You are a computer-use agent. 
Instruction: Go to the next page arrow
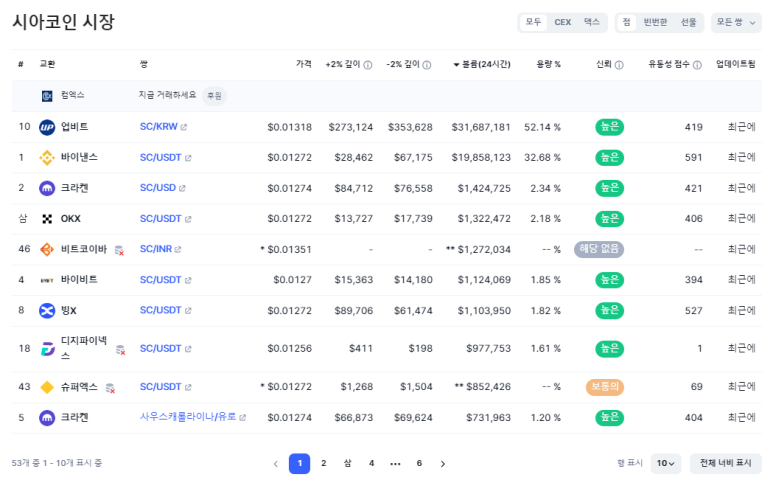[x=443, y=464]
